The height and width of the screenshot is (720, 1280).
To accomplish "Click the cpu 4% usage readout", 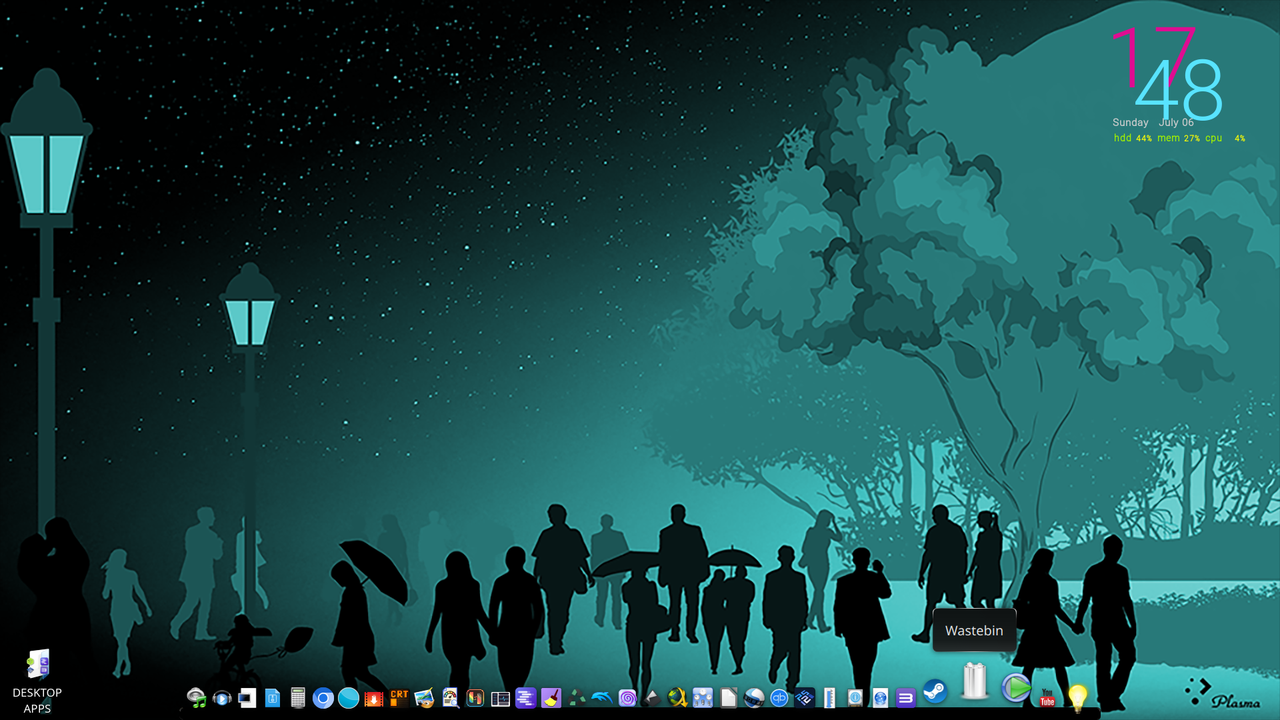I will tap(1225, 138).
